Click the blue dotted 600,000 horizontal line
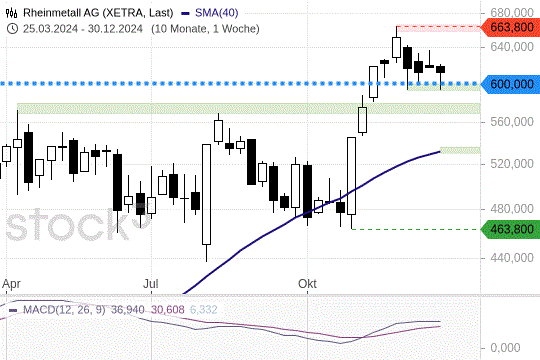 (240, 84)
